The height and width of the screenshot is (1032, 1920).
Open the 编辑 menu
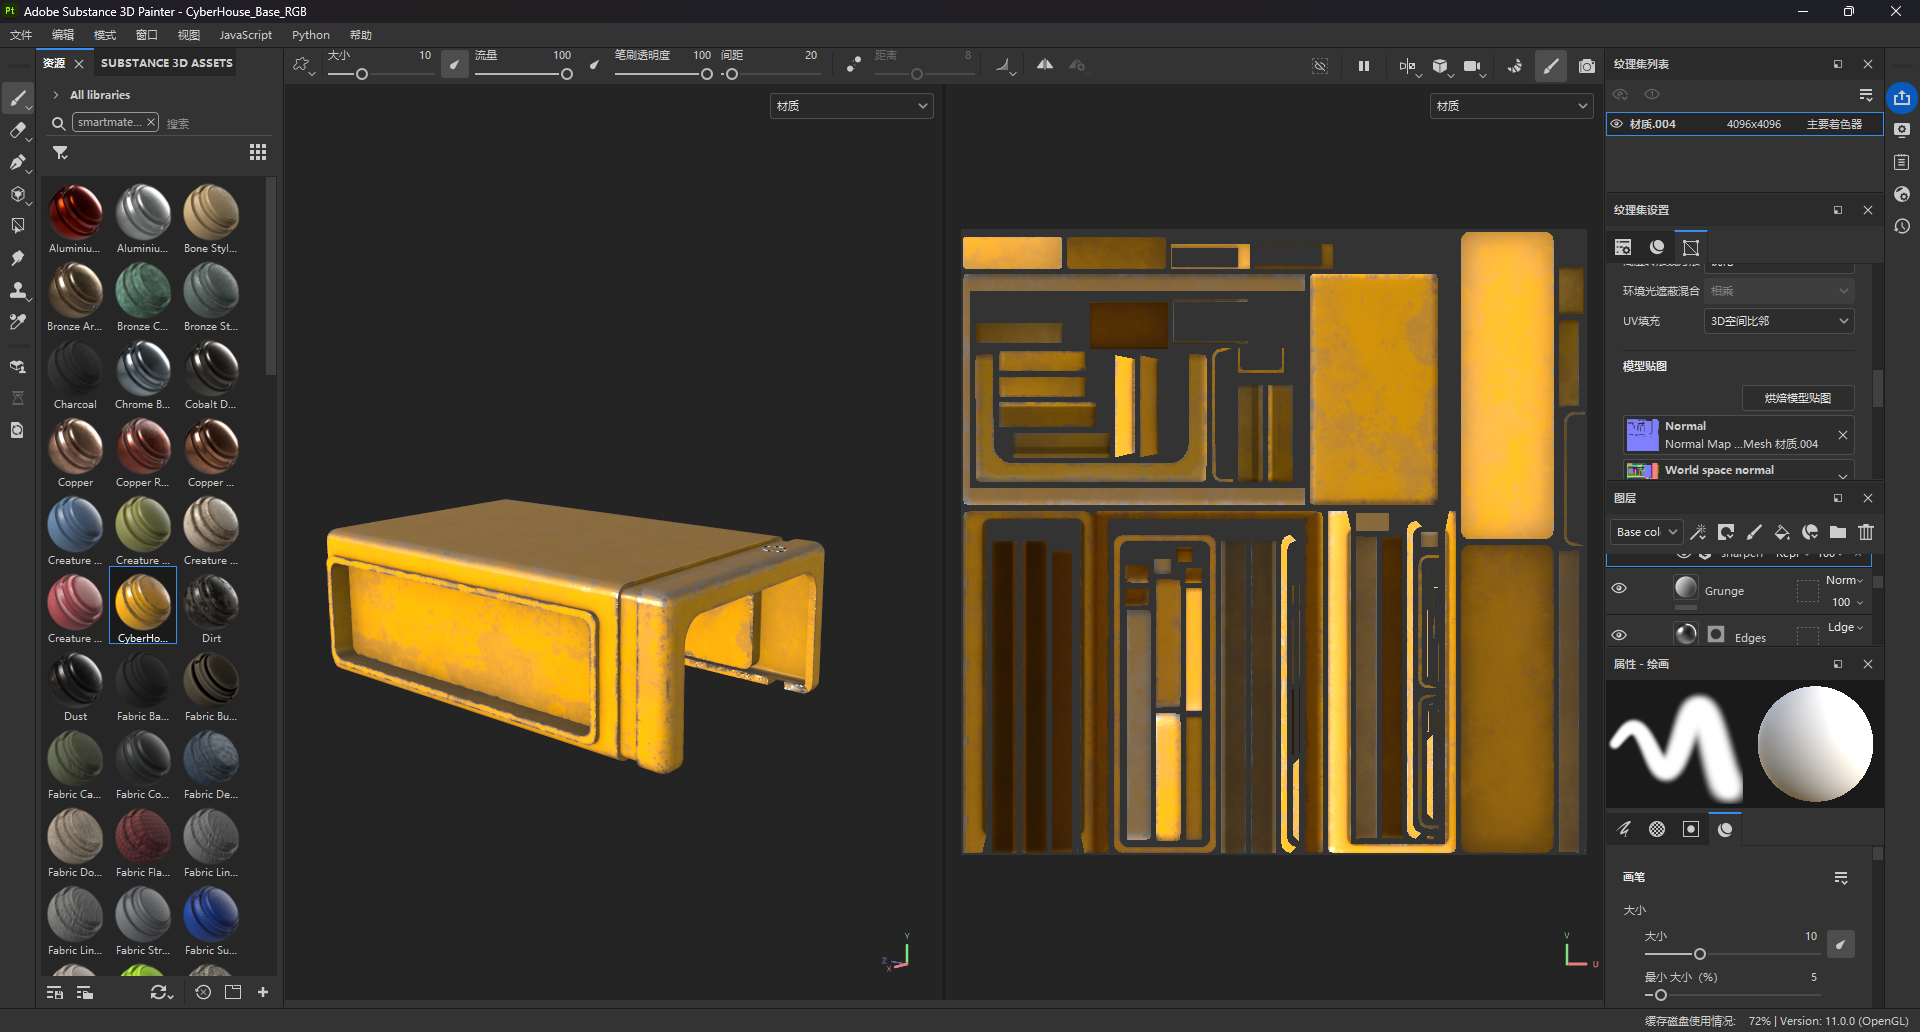click(63, 35)
